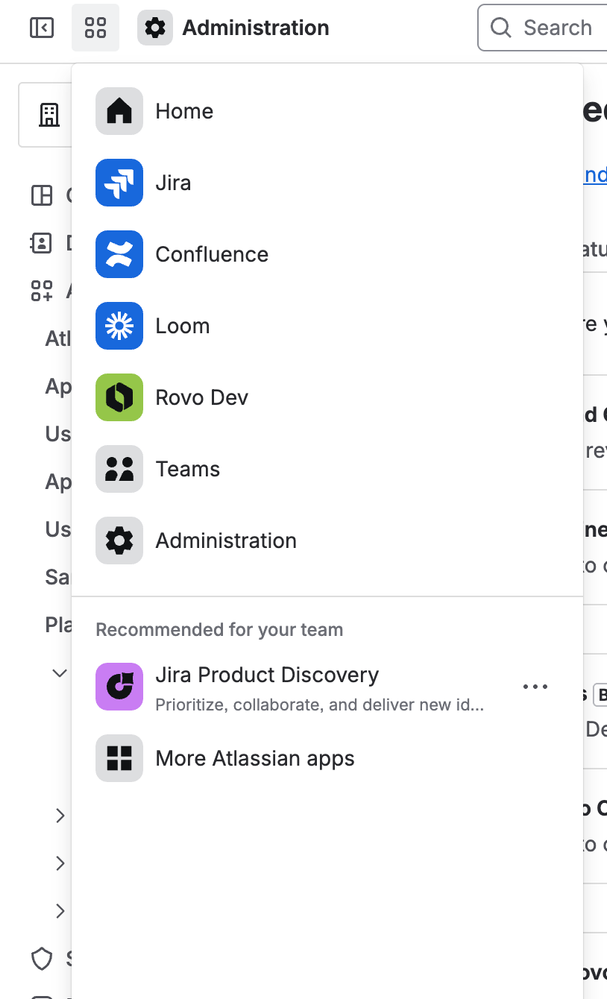Select the Confluence menu entry
The height and width of the screenshot is (999, 607).
pyautogui.click(x=327, y=254)
